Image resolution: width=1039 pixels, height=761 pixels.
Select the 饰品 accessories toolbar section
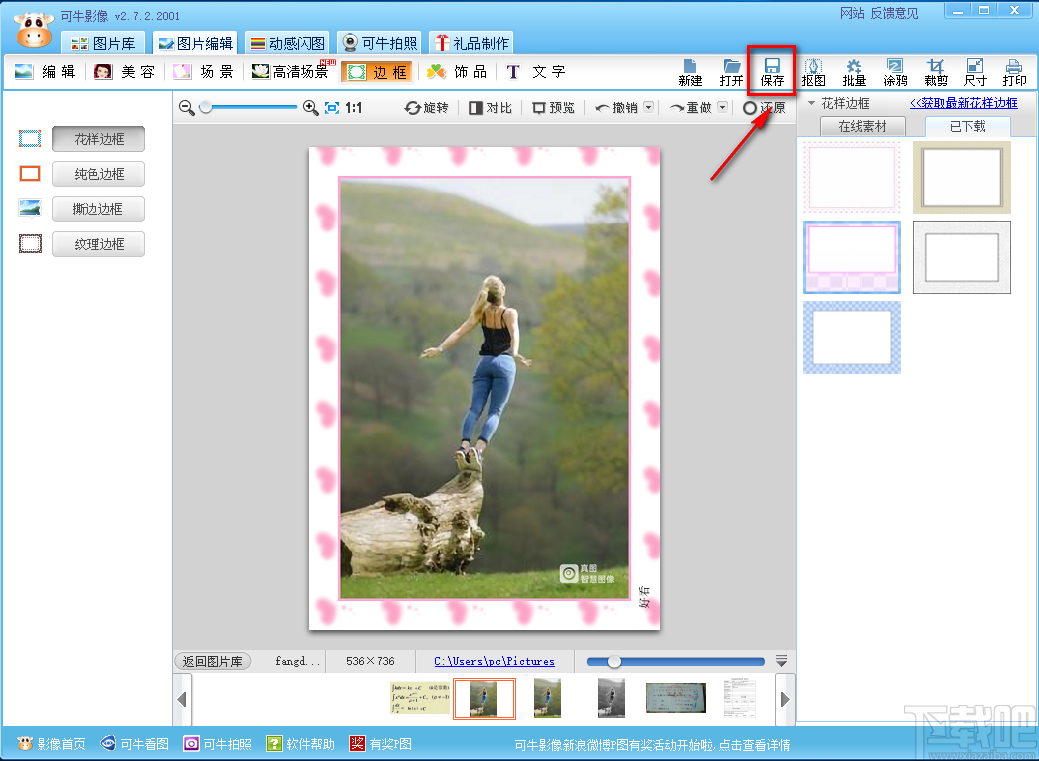(x=457, y=72)
